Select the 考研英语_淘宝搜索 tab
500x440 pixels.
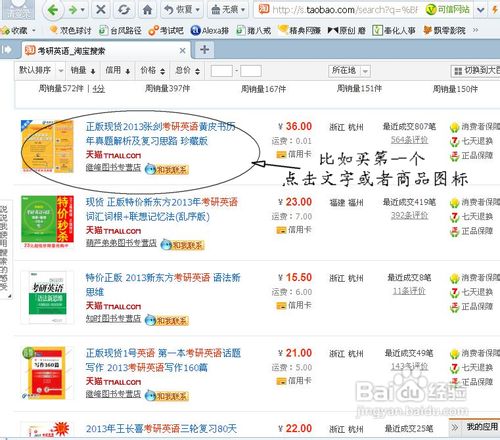pos(107,51)
